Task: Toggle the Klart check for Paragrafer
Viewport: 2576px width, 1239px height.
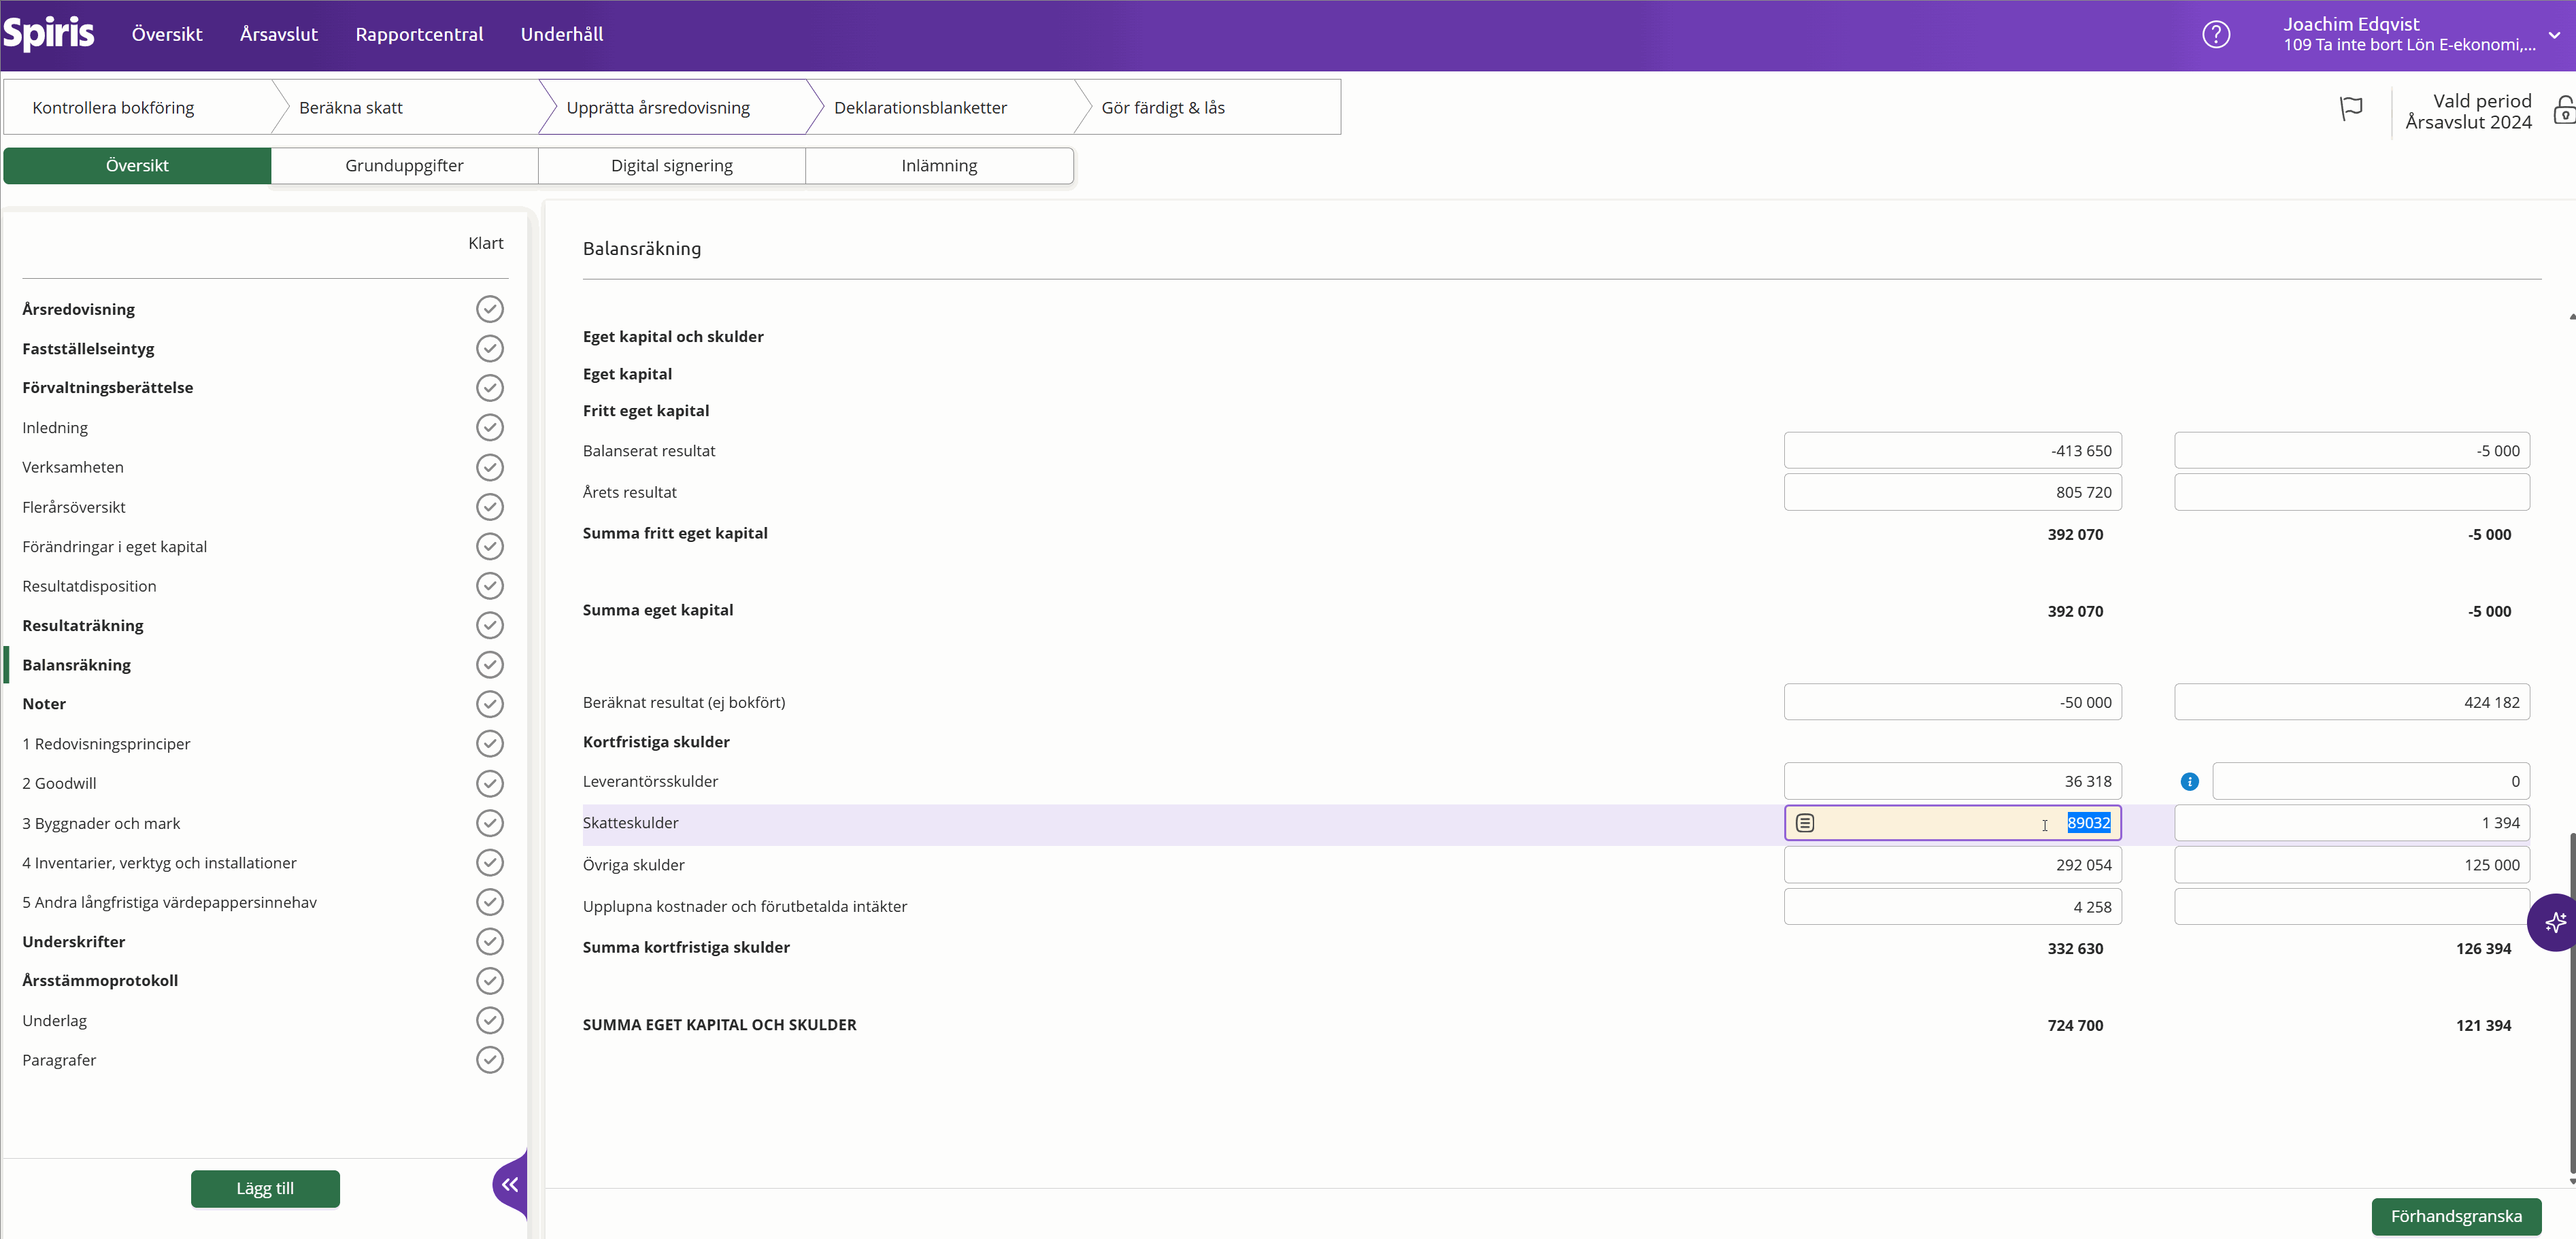Action: click(x=490, y=1060)
